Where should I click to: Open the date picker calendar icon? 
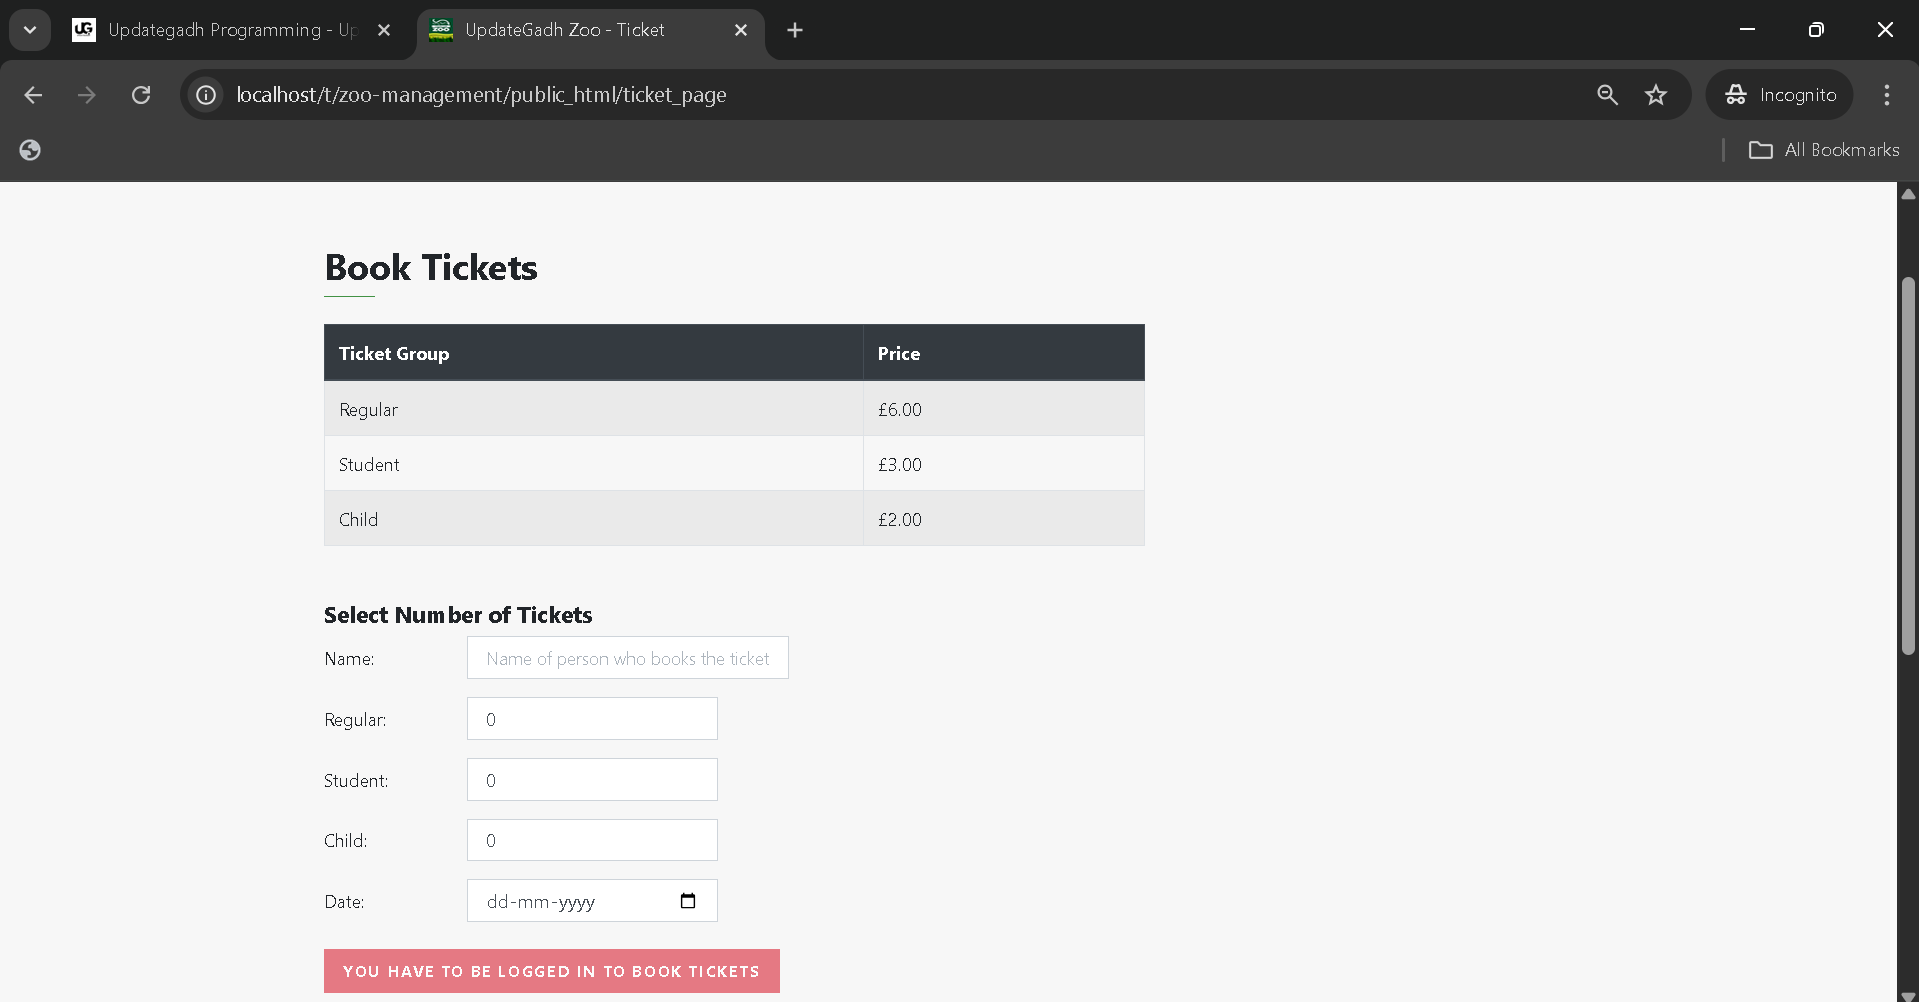(688, 901)
